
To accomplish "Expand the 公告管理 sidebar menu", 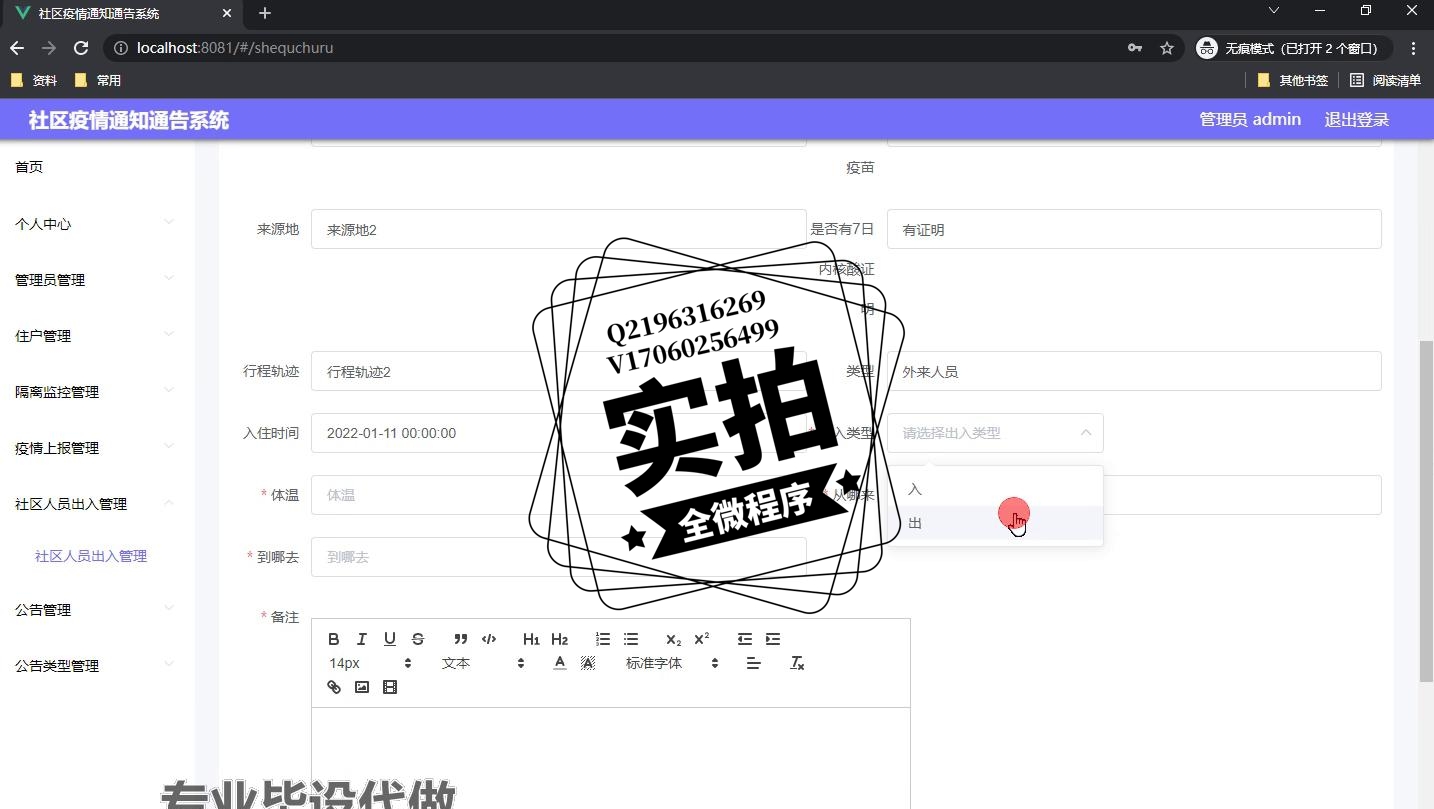I will 97,610.
